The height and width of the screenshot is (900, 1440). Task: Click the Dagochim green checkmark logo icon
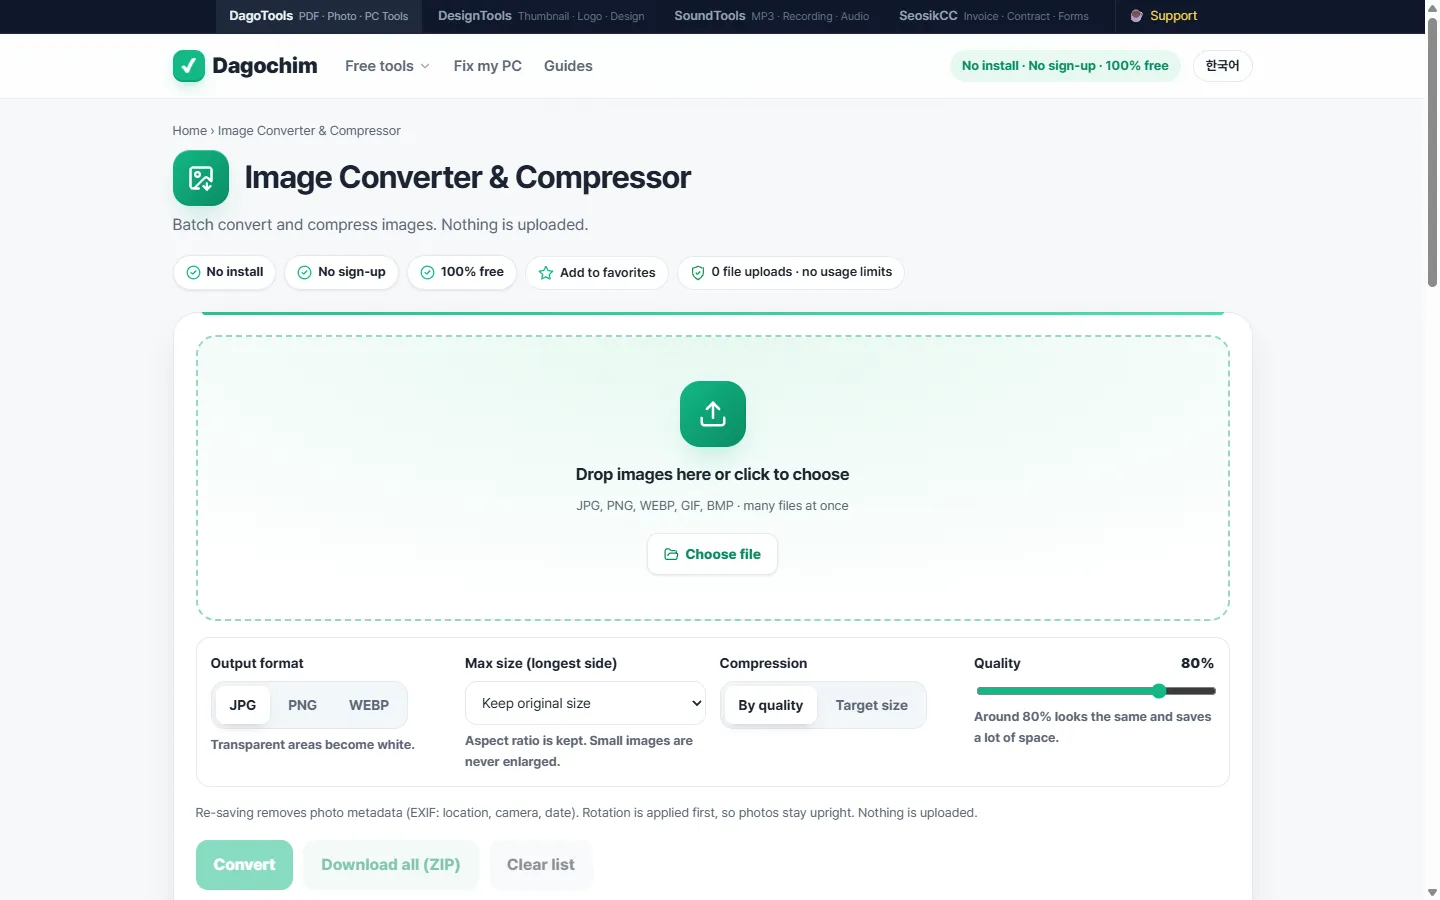pos(189,66)
